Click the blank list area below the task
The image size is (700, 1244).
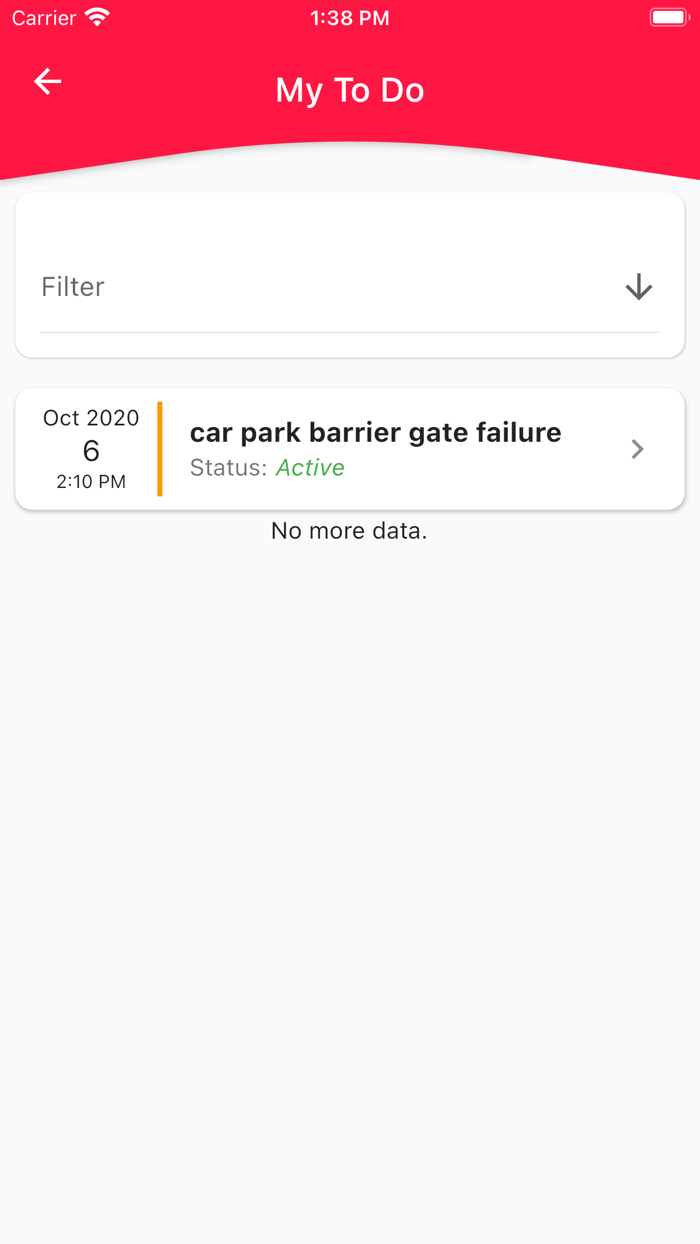pyautogui.click(x=349, y=850)
